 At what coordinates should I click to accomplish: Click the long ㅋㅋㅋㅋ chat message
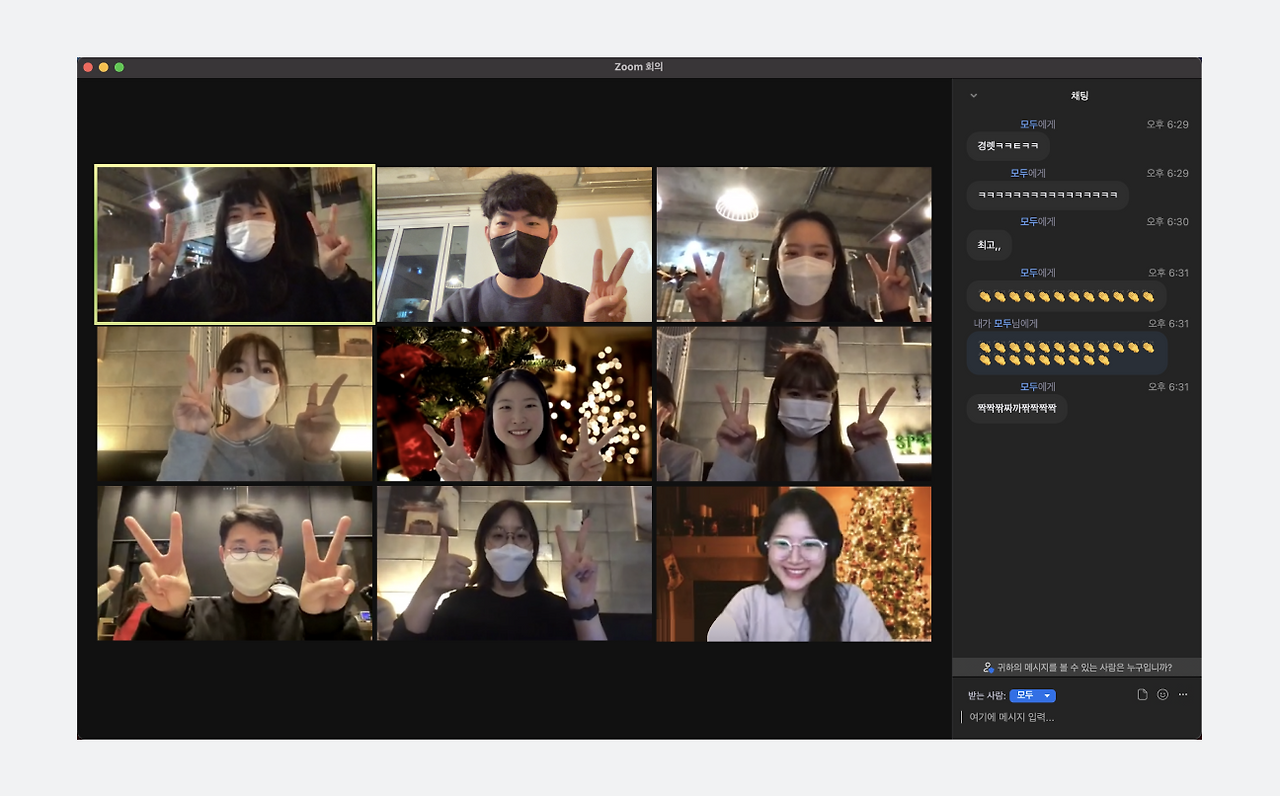1048,195
